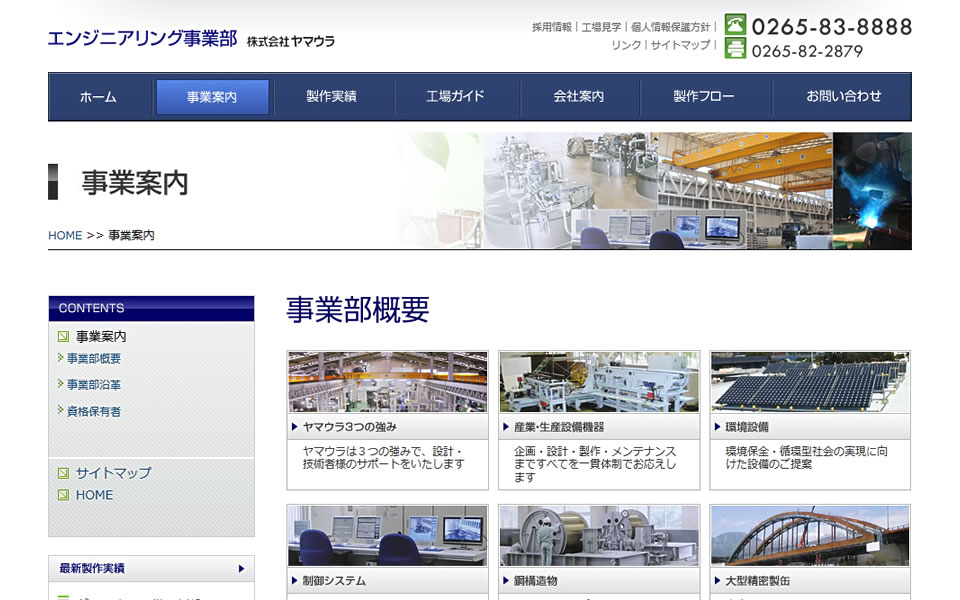
Task: Click the small chevron before 資格保有者
Action: (x=60, y=410)
